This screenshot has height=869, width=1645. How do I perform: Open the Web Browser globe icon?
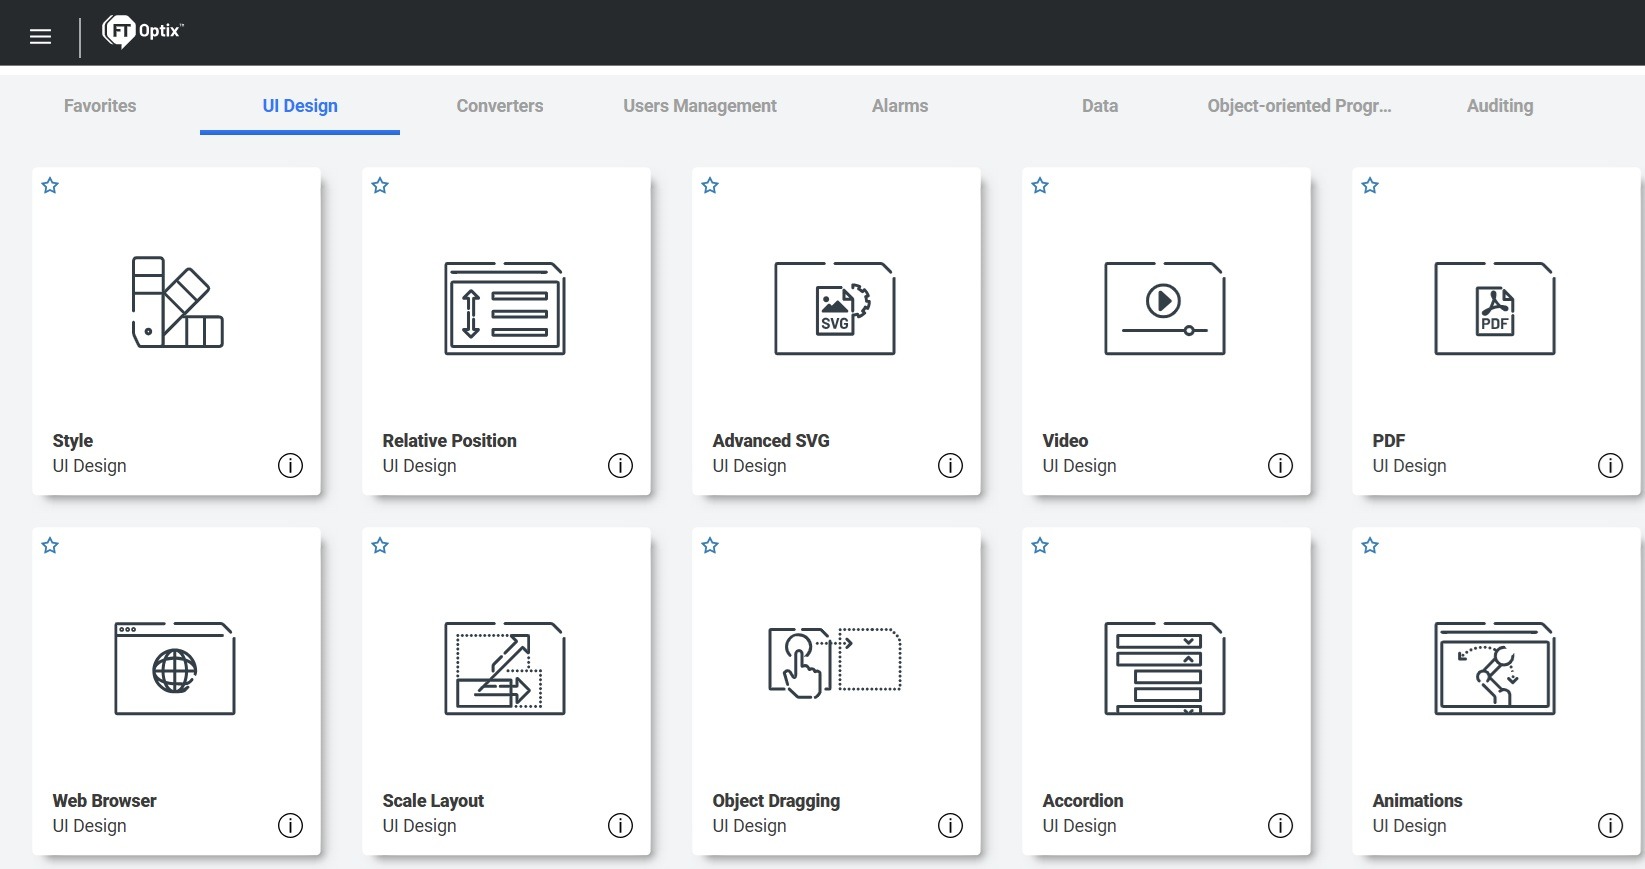(175, 668)
